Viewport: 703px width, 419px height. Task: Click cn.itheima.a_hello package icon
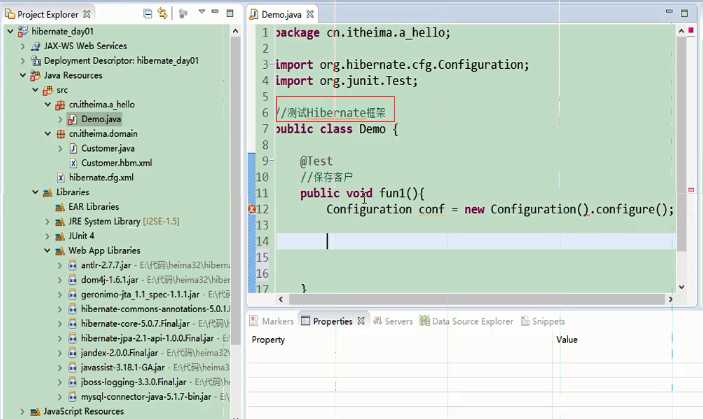click(x=60, y=105)
